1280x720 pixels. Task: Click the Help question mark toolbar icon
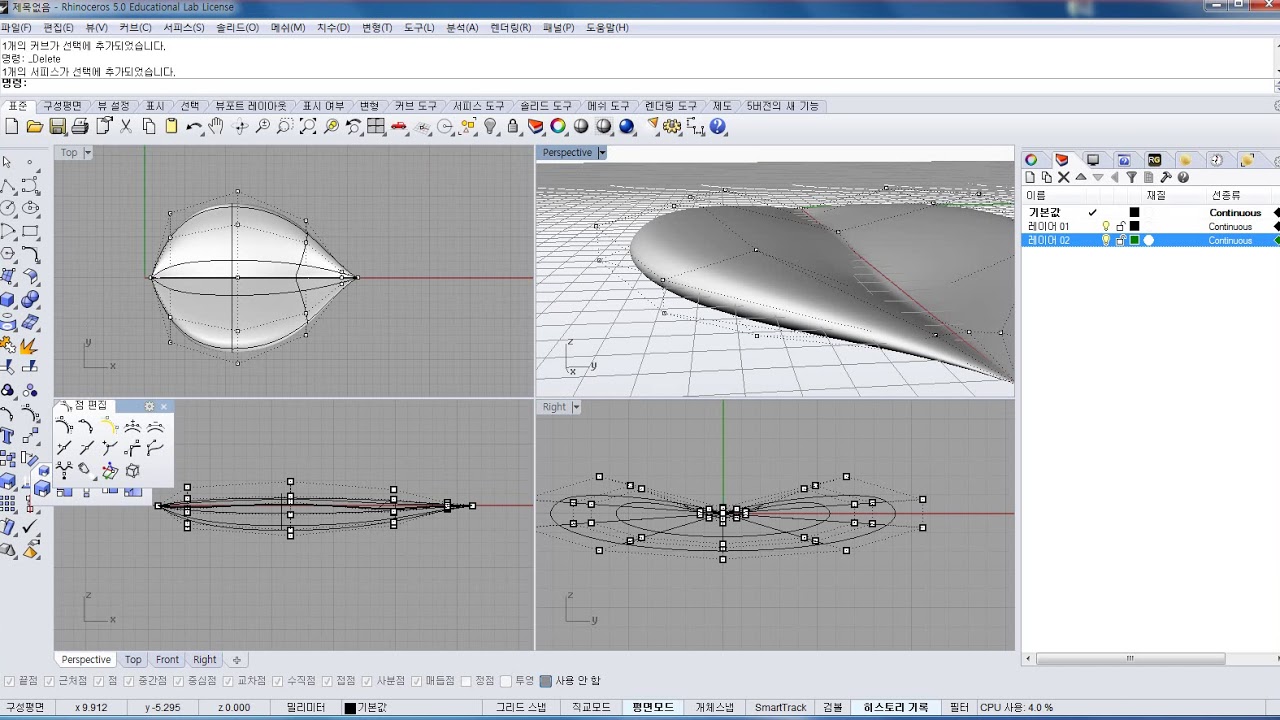click(x=717, y=127)
